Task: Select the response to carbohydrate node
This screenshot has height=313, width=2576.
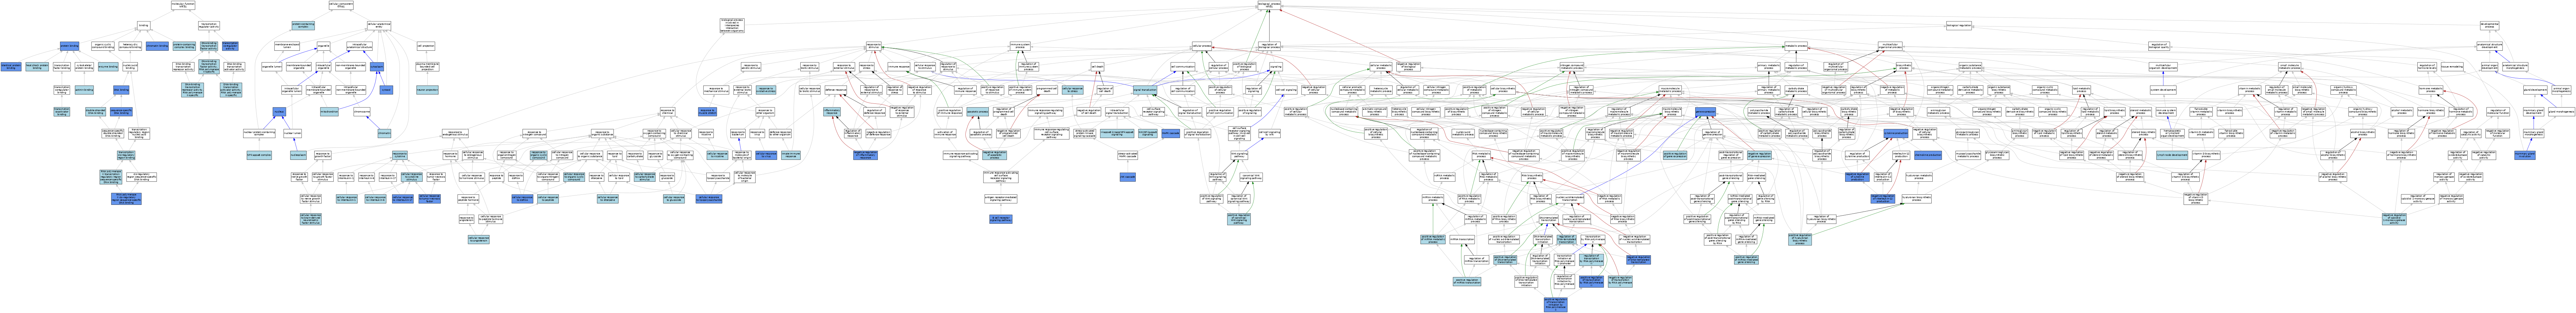Action: point(635,155)
